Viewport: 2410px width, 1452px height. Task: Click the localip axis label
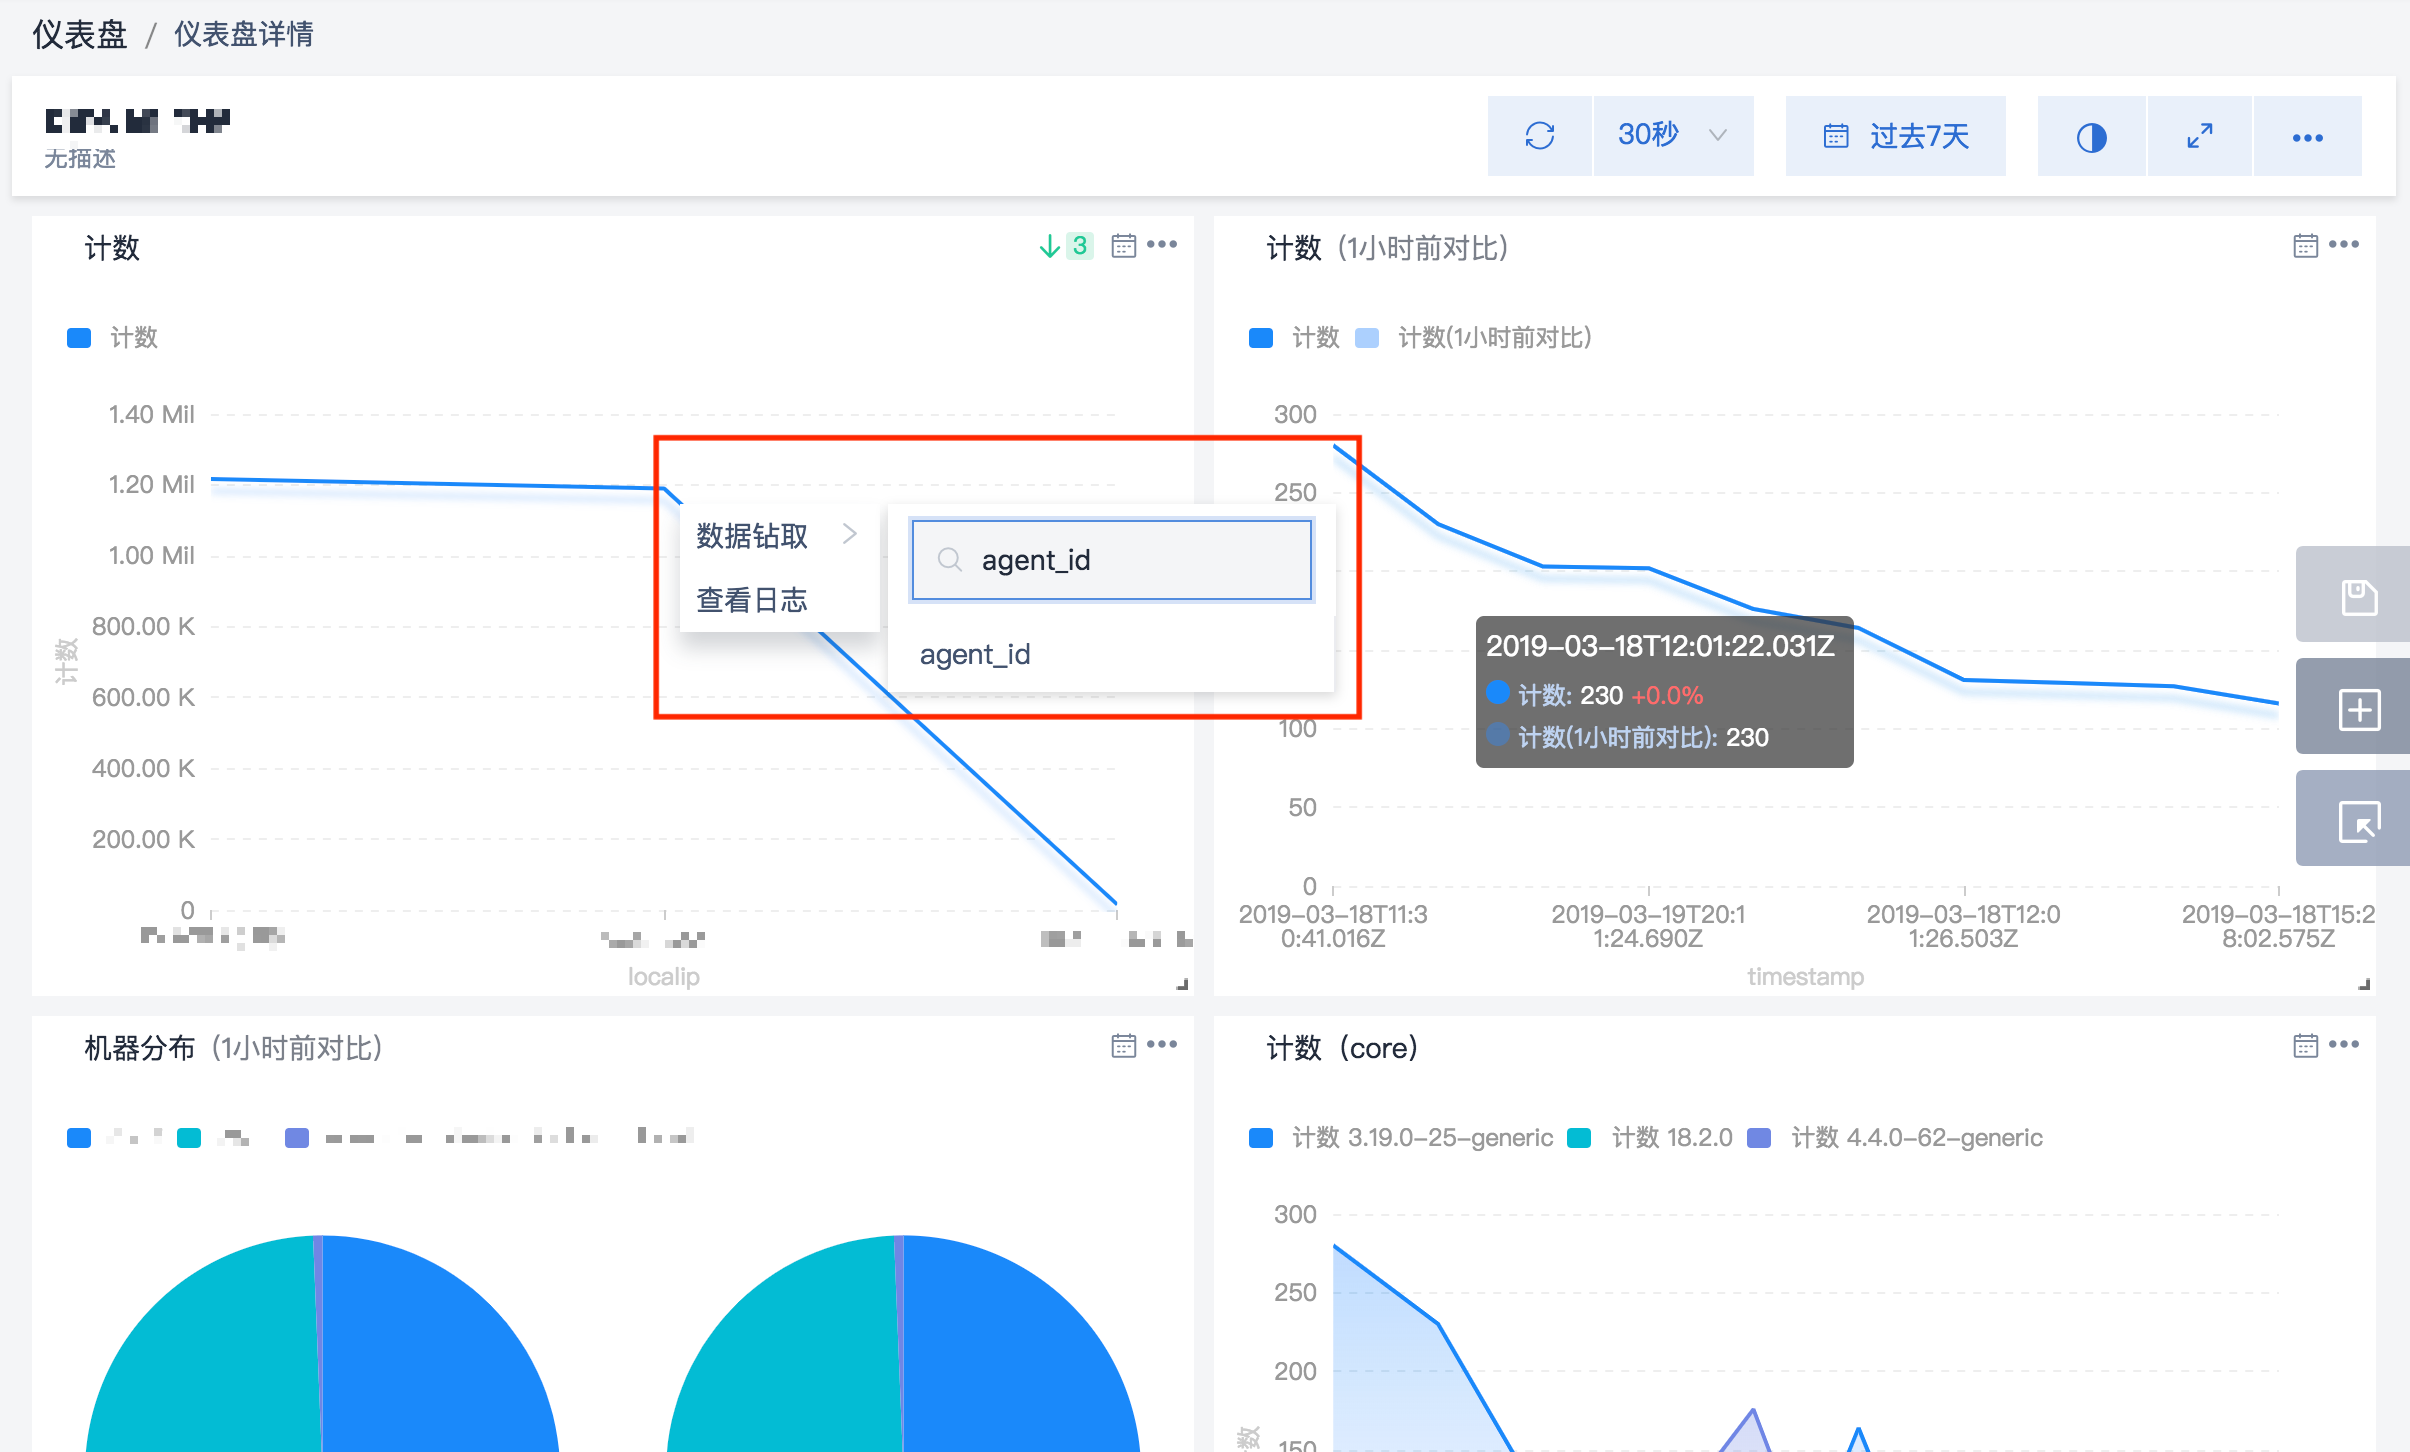(663, 977)
